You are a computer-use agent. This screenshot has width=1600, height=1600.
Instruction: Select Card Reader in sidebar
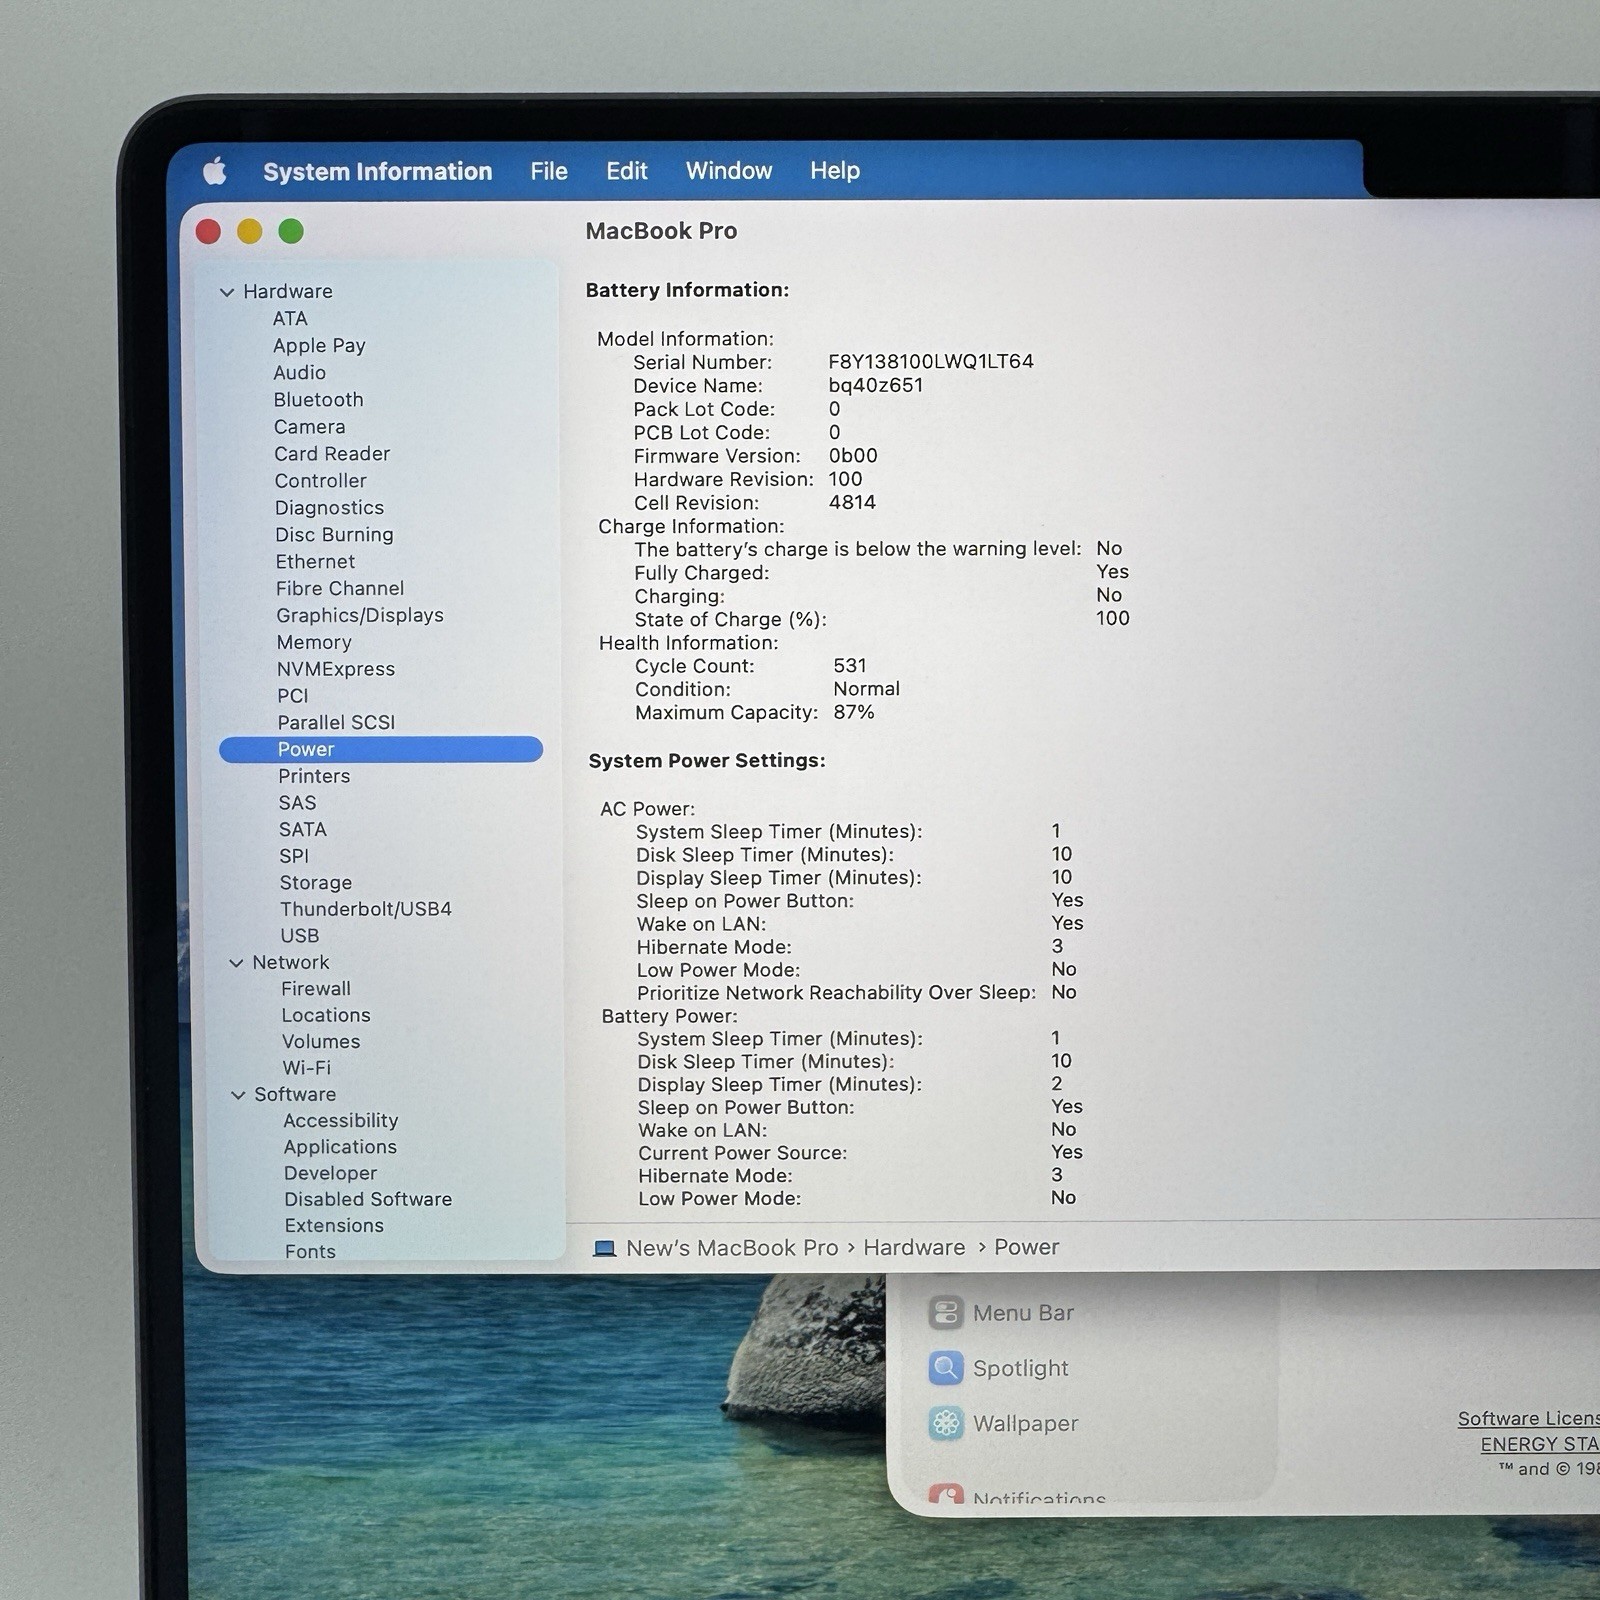click(x=332, y=453)
